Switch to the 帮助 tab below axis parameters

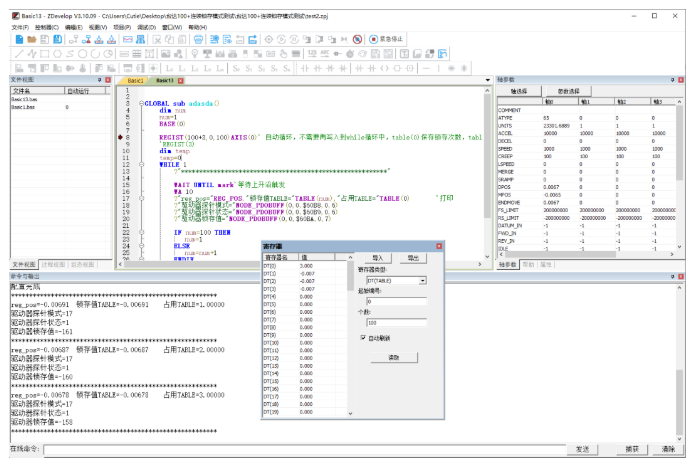pyautogui.click(x=528, y=265)
